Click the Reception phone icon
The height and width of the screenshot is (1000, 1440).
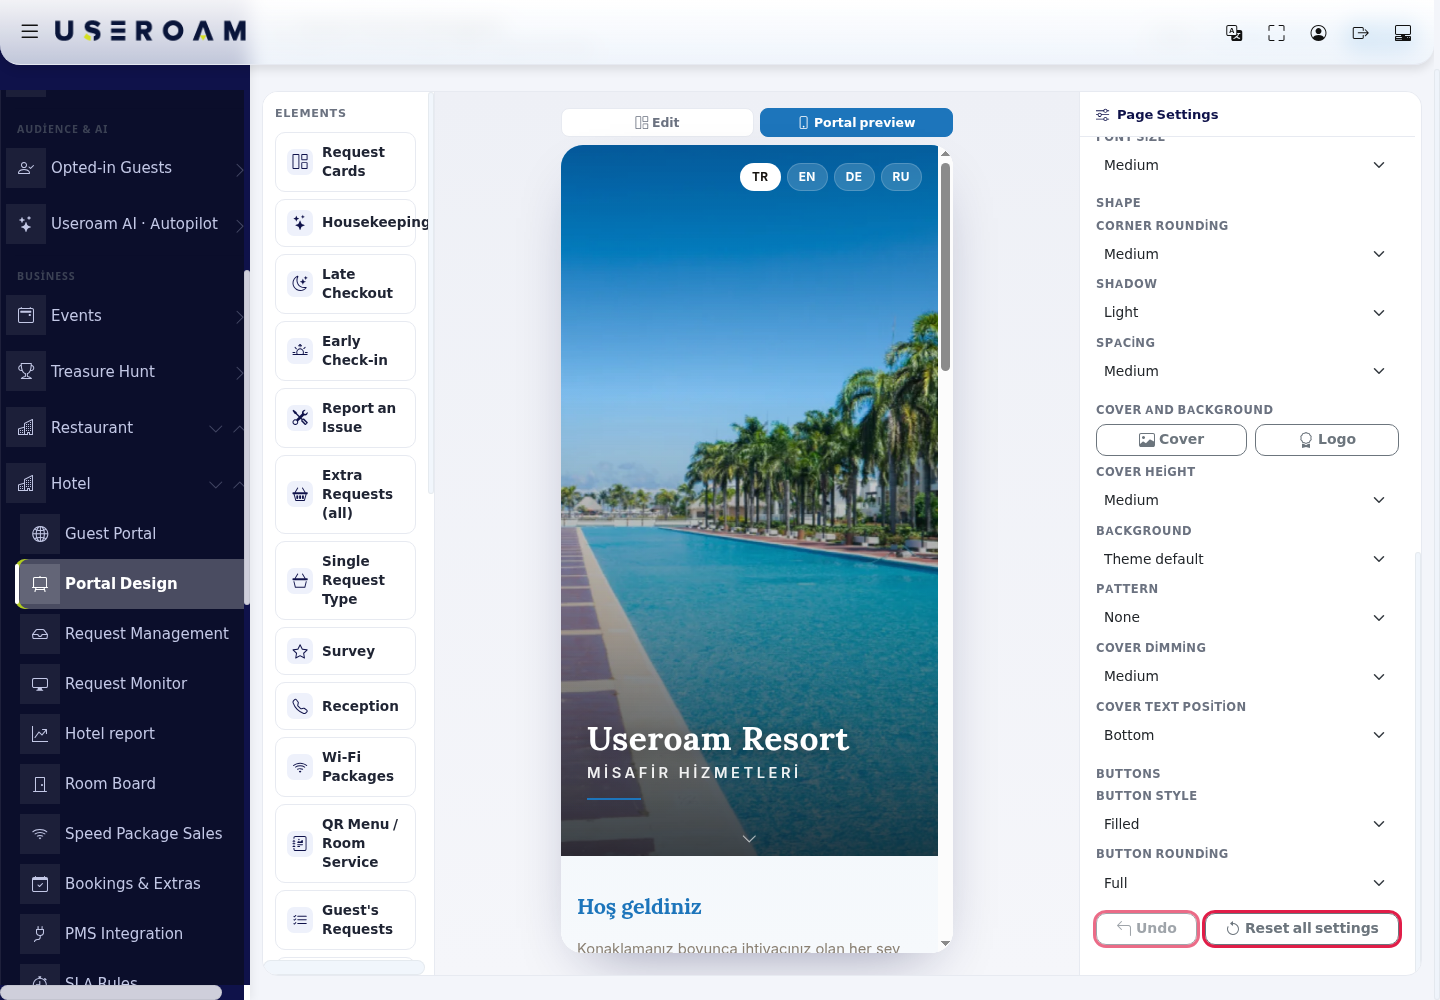pyautogui.click(x=300, y=707)
